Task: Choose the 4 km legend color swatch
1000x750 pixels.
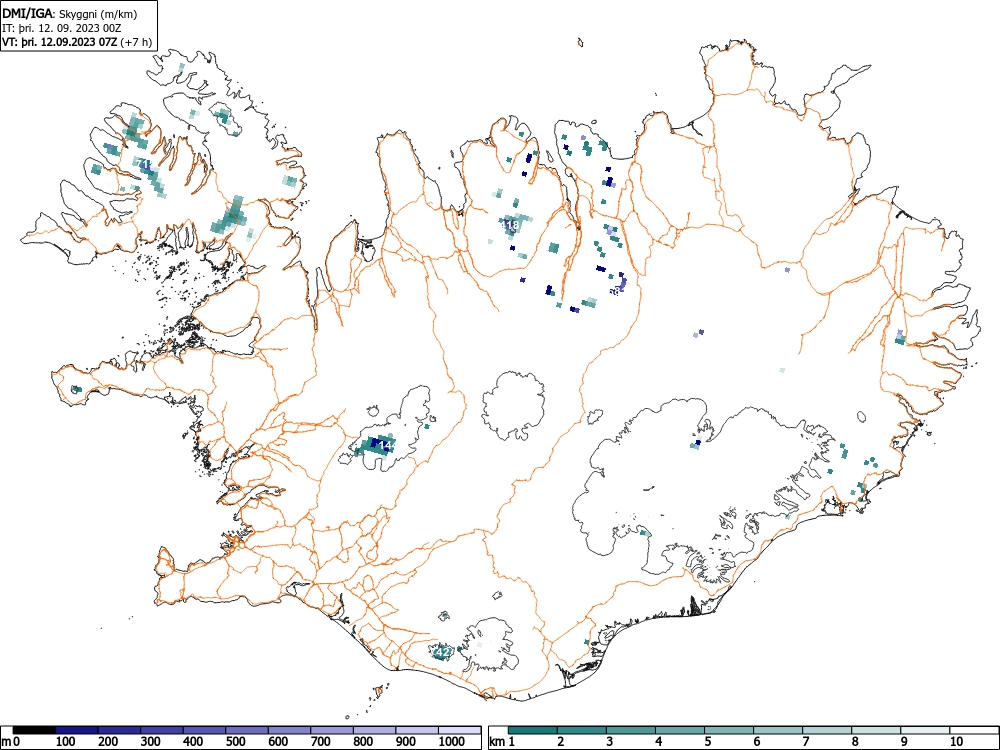Action: 680,730
